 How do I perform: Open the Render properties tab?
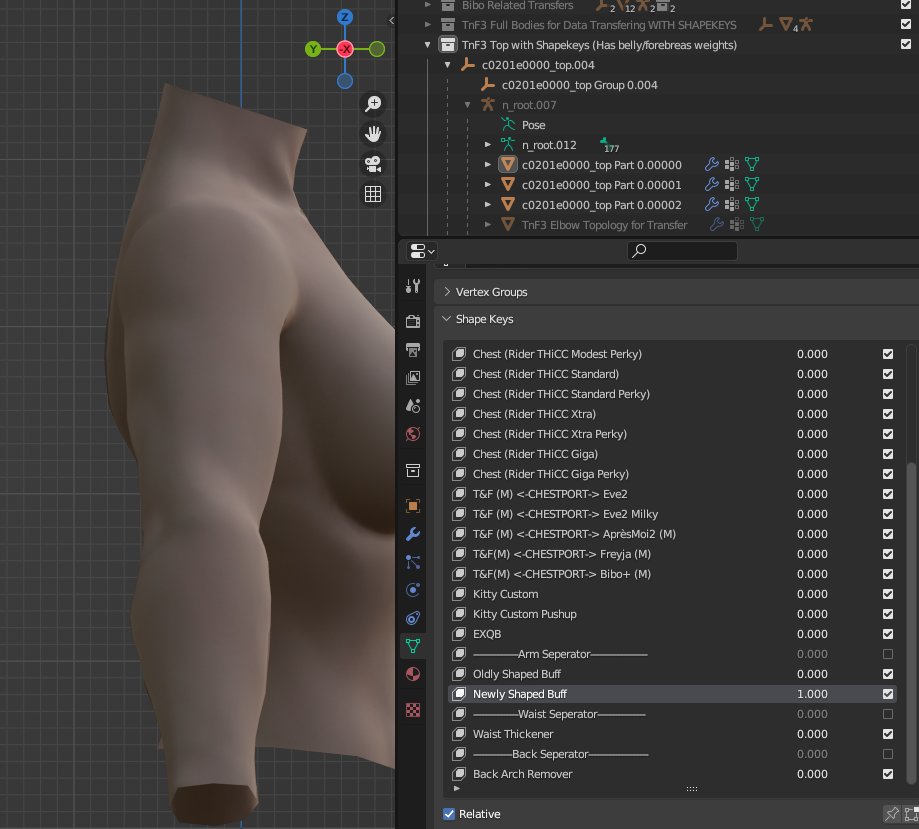pyautogui.click(x=413, y=321)
